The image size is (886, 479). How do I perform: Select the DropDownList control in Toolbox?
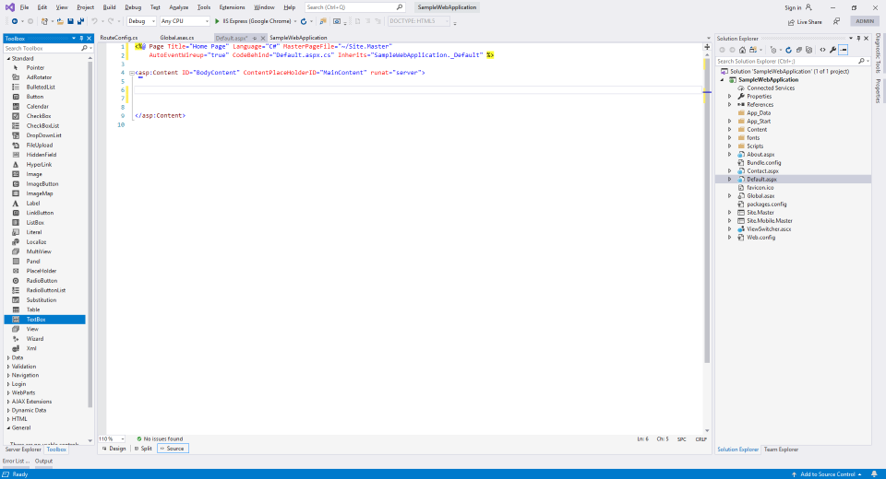(45, 135)
